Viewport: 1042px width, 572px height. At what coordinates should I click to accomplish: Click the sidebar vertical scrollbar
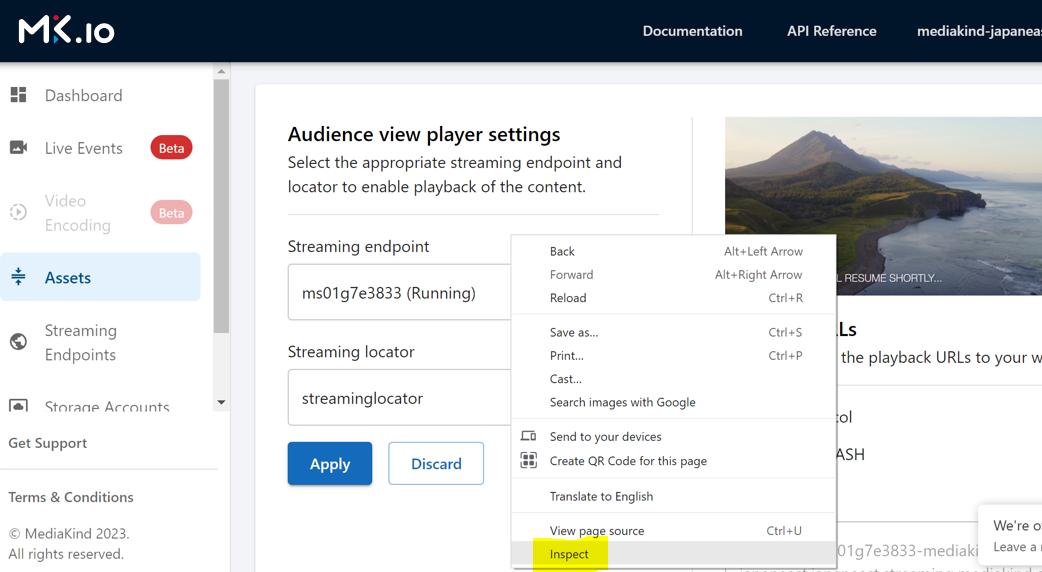click(221, 206)
